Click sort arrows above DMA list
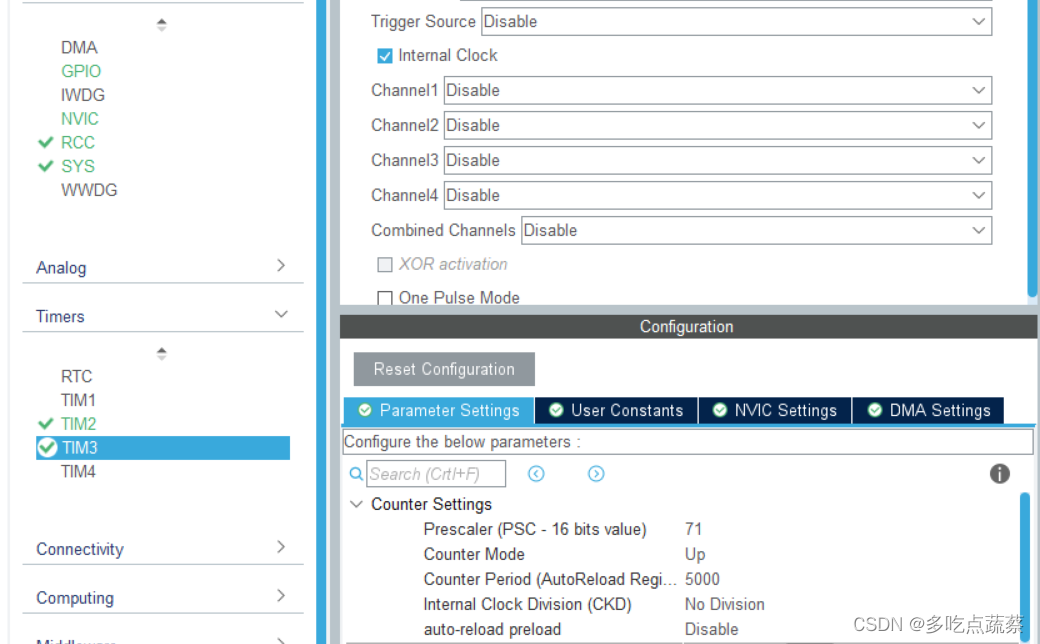 coord(161,25)
